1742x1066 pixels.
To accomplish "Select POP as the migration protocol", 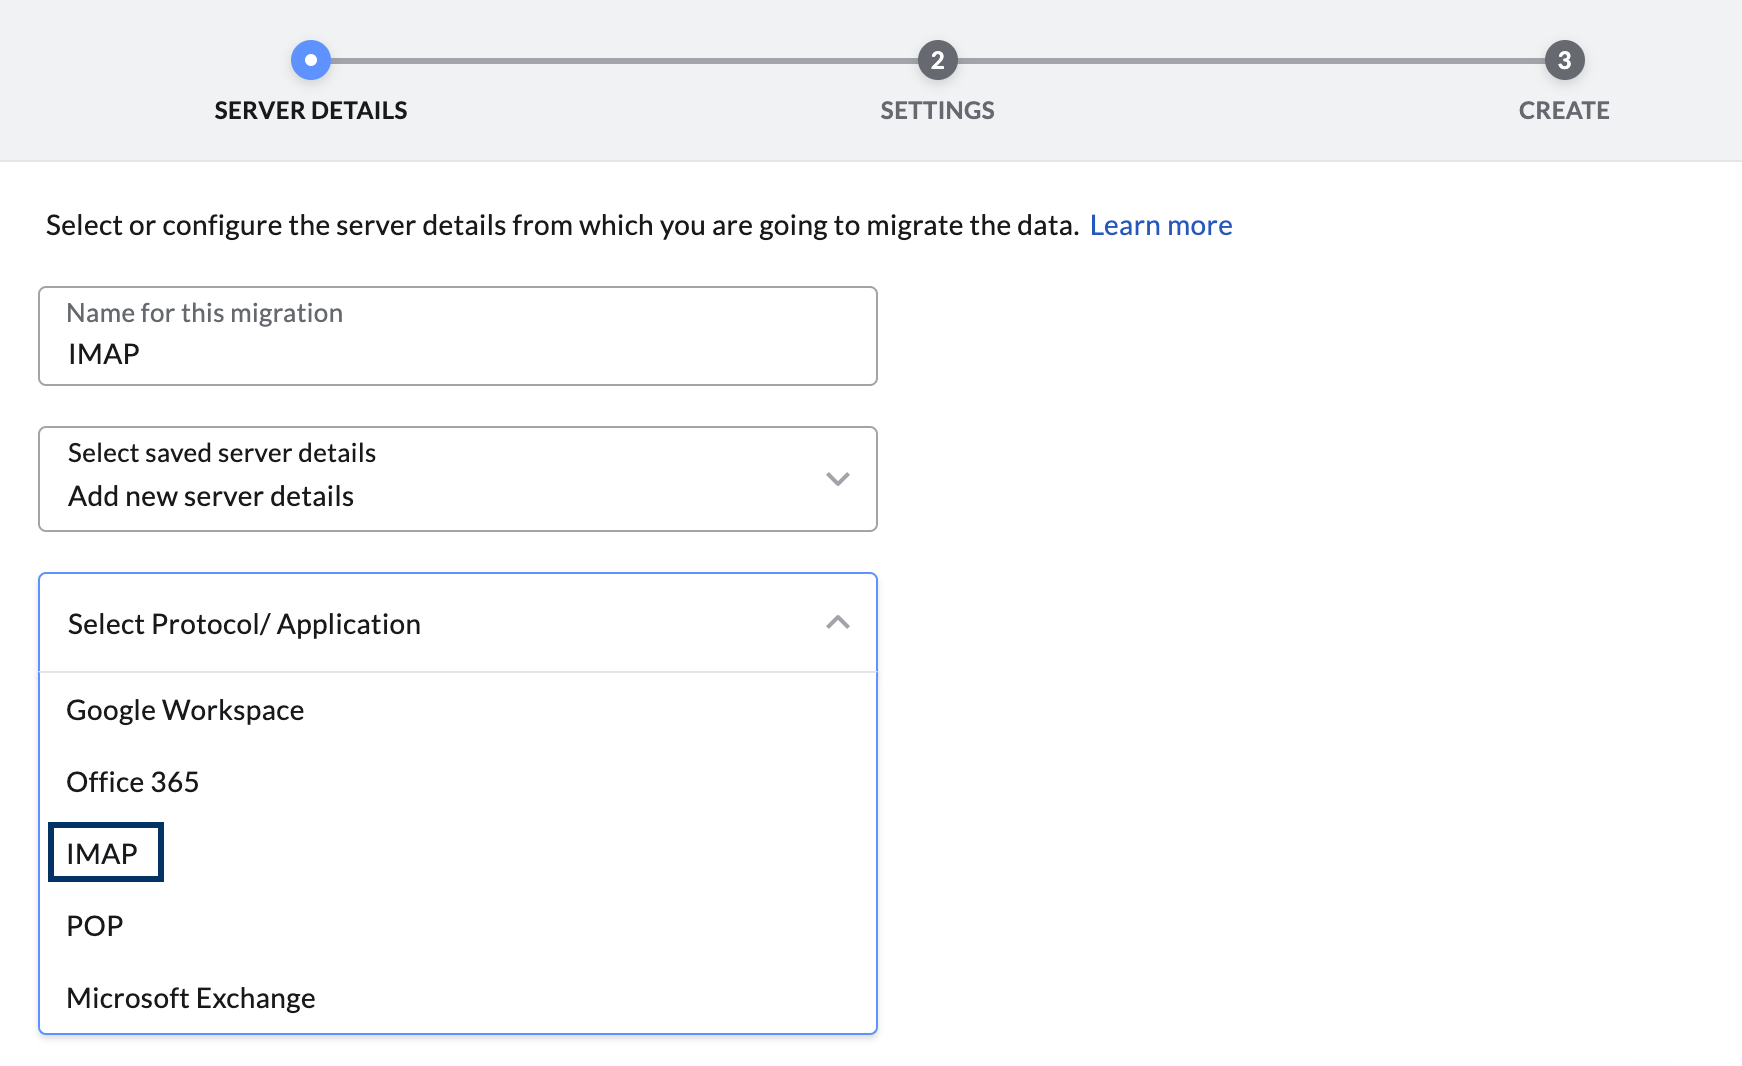I will click(93, 925).
